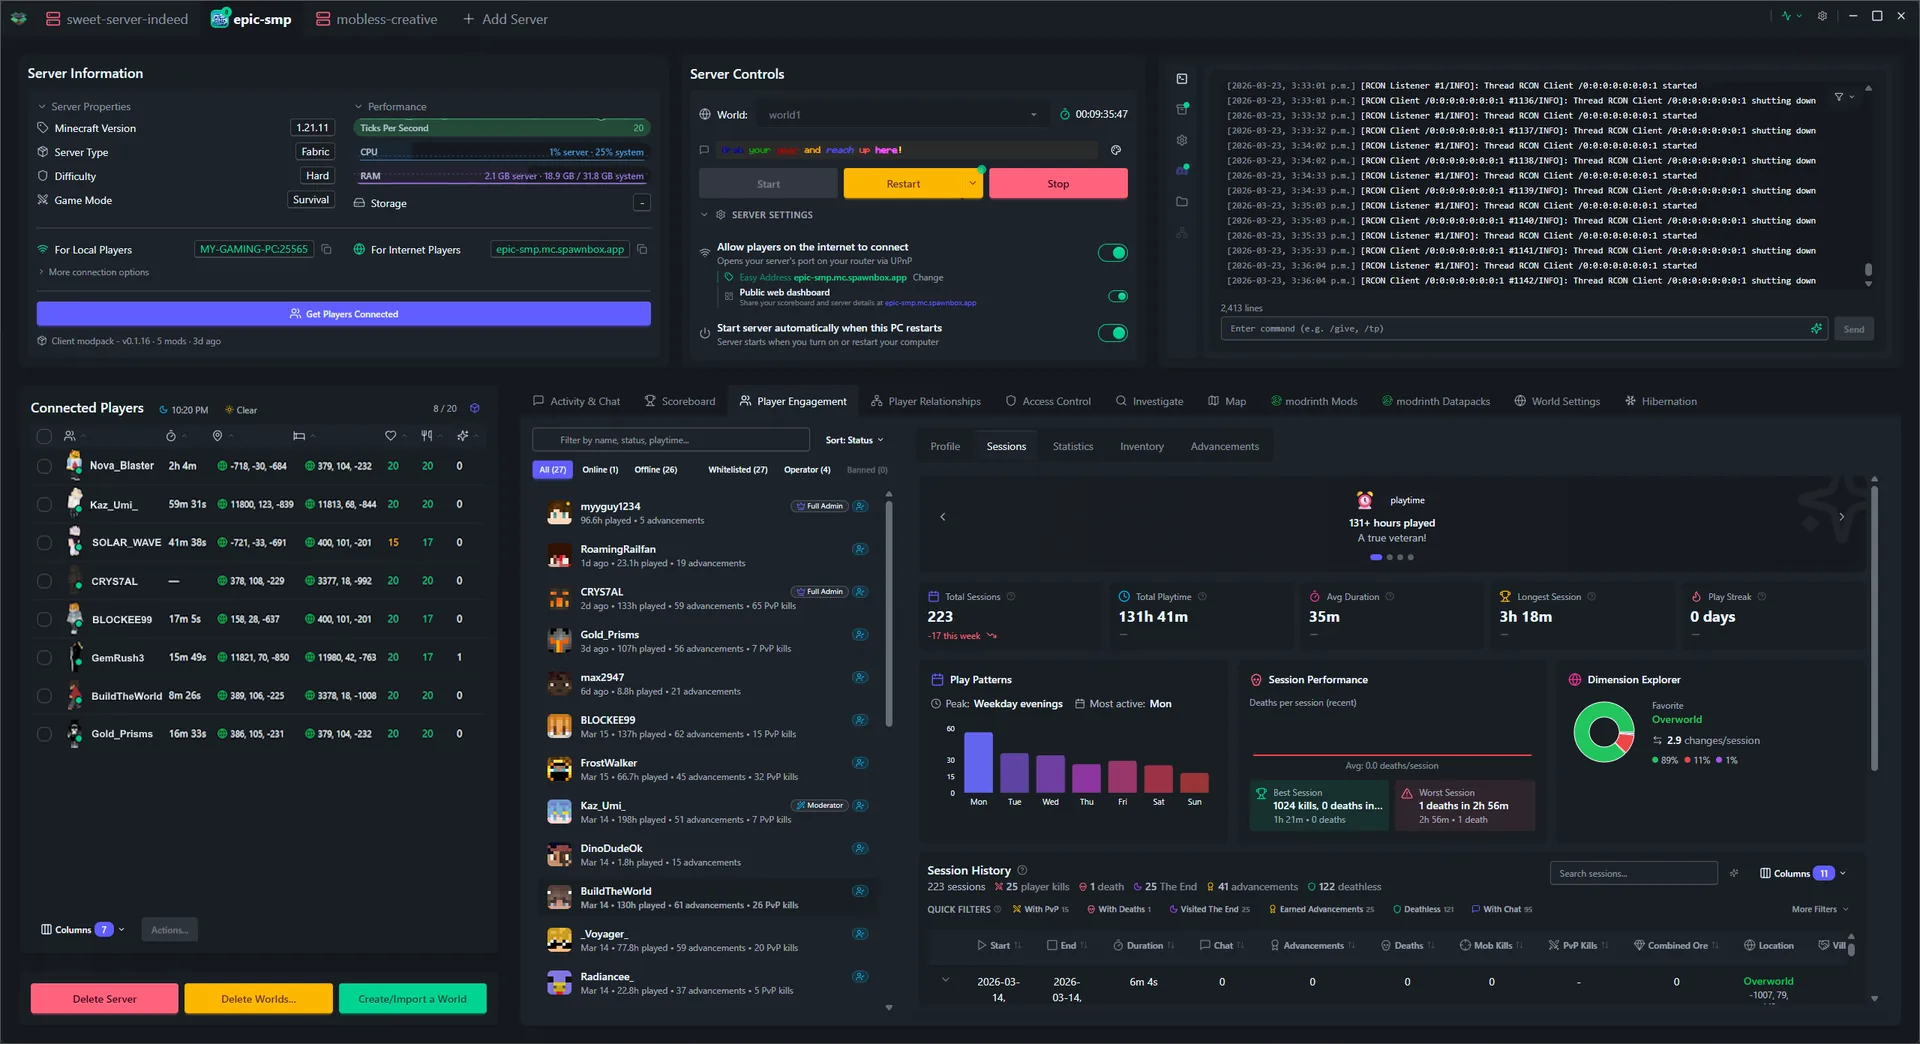Open the console terminal panel icon

point(1181,79)
